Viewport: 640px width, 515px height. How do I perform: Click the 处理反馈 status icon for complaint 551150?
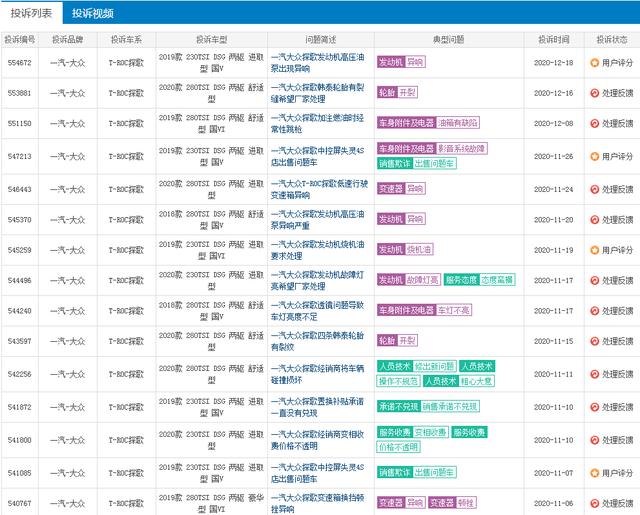pyautogui.click(x=595, y=123)
